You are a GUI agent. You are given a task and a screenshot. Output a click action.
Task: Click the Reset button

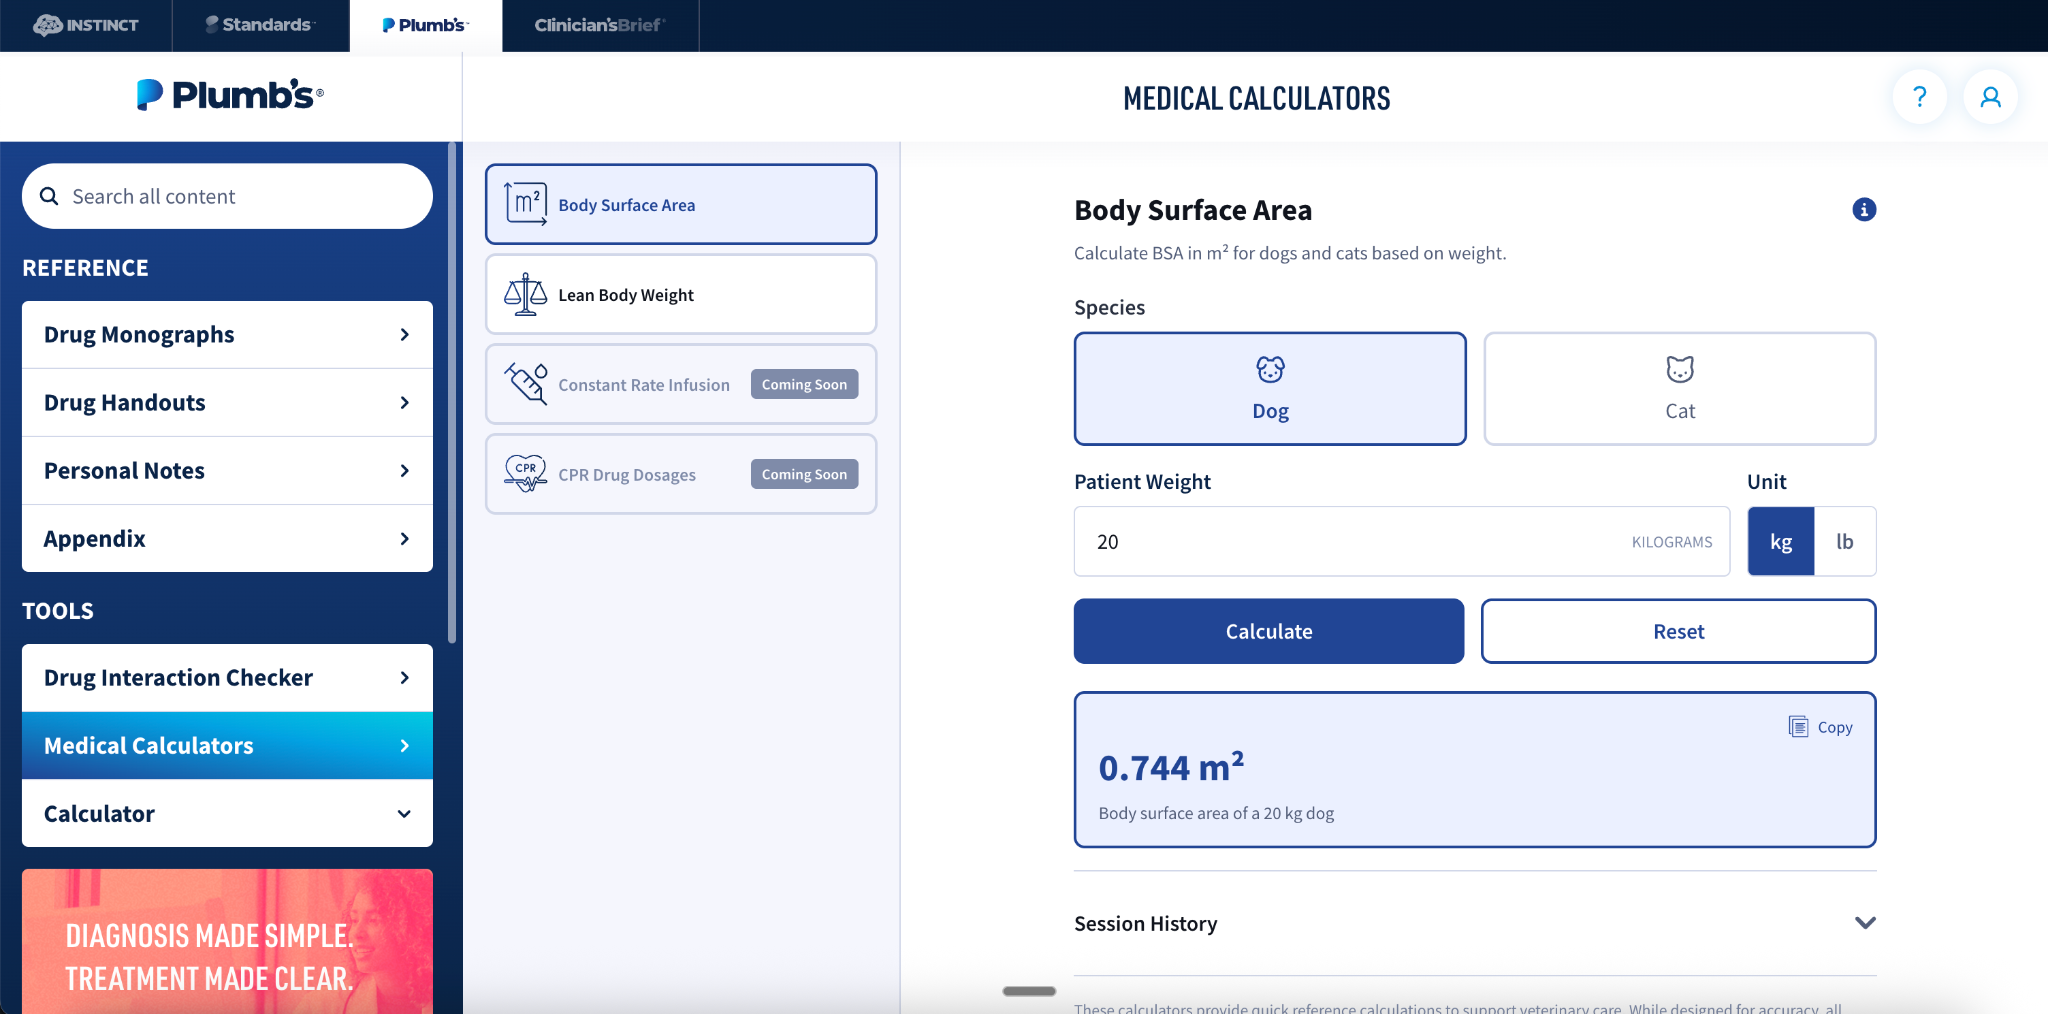tap(1678, 631)
